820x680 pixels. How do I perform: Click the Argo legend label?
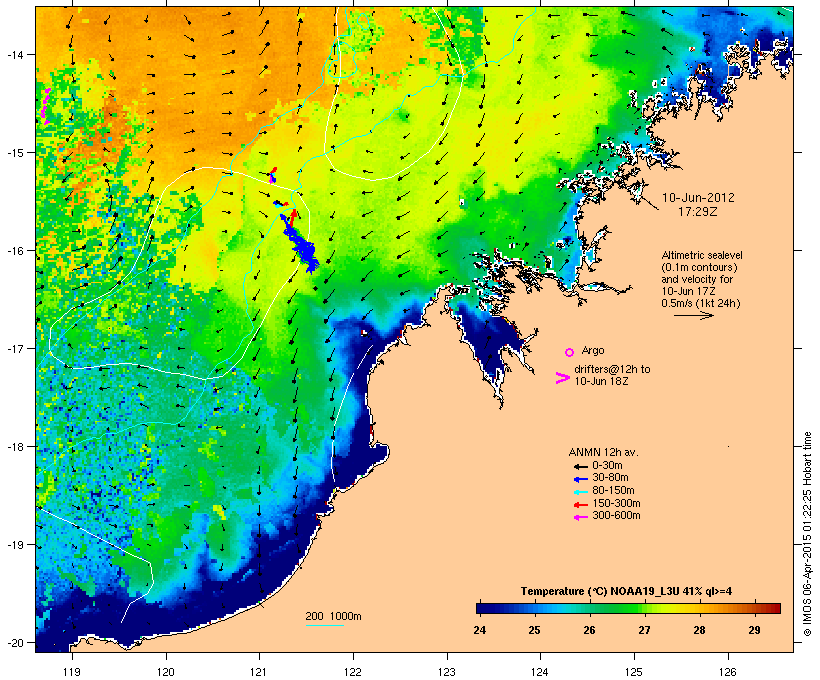(x=593, y=350)
